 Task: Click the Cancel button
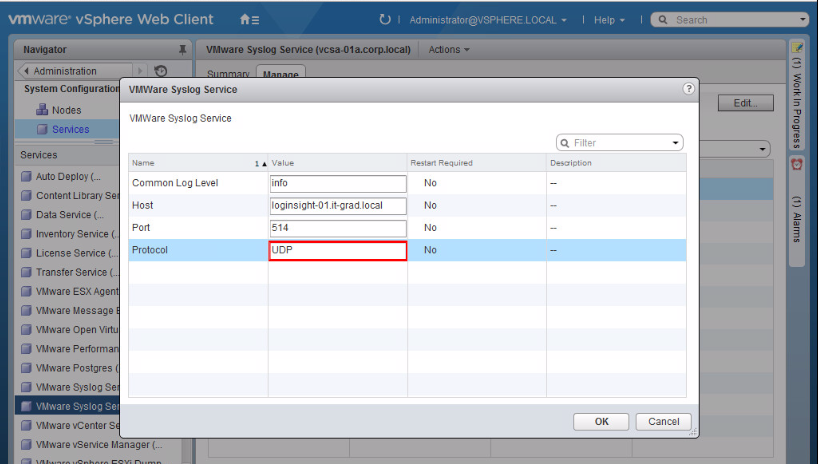click(663, 422)
